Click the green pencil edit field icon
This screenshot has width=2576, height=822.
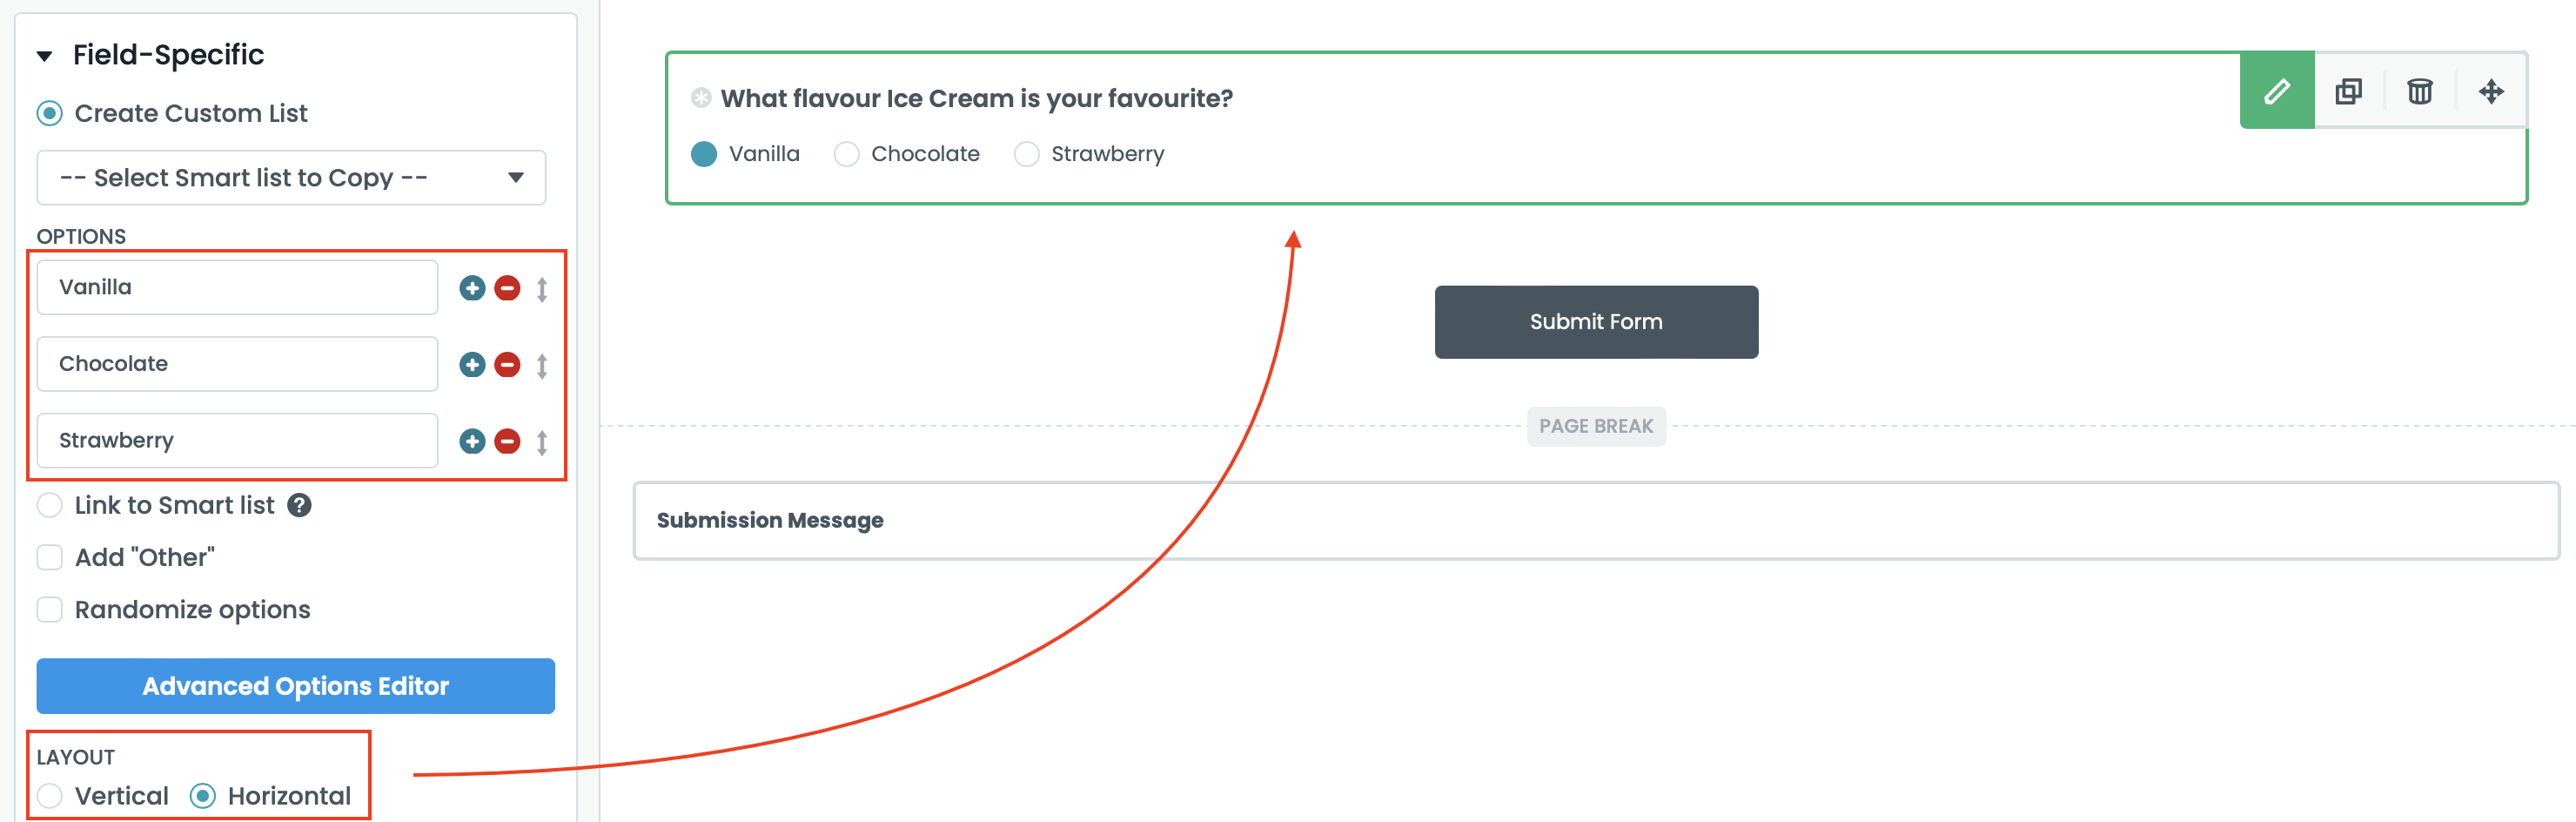pyautogui.click(x=2276, y=92)
